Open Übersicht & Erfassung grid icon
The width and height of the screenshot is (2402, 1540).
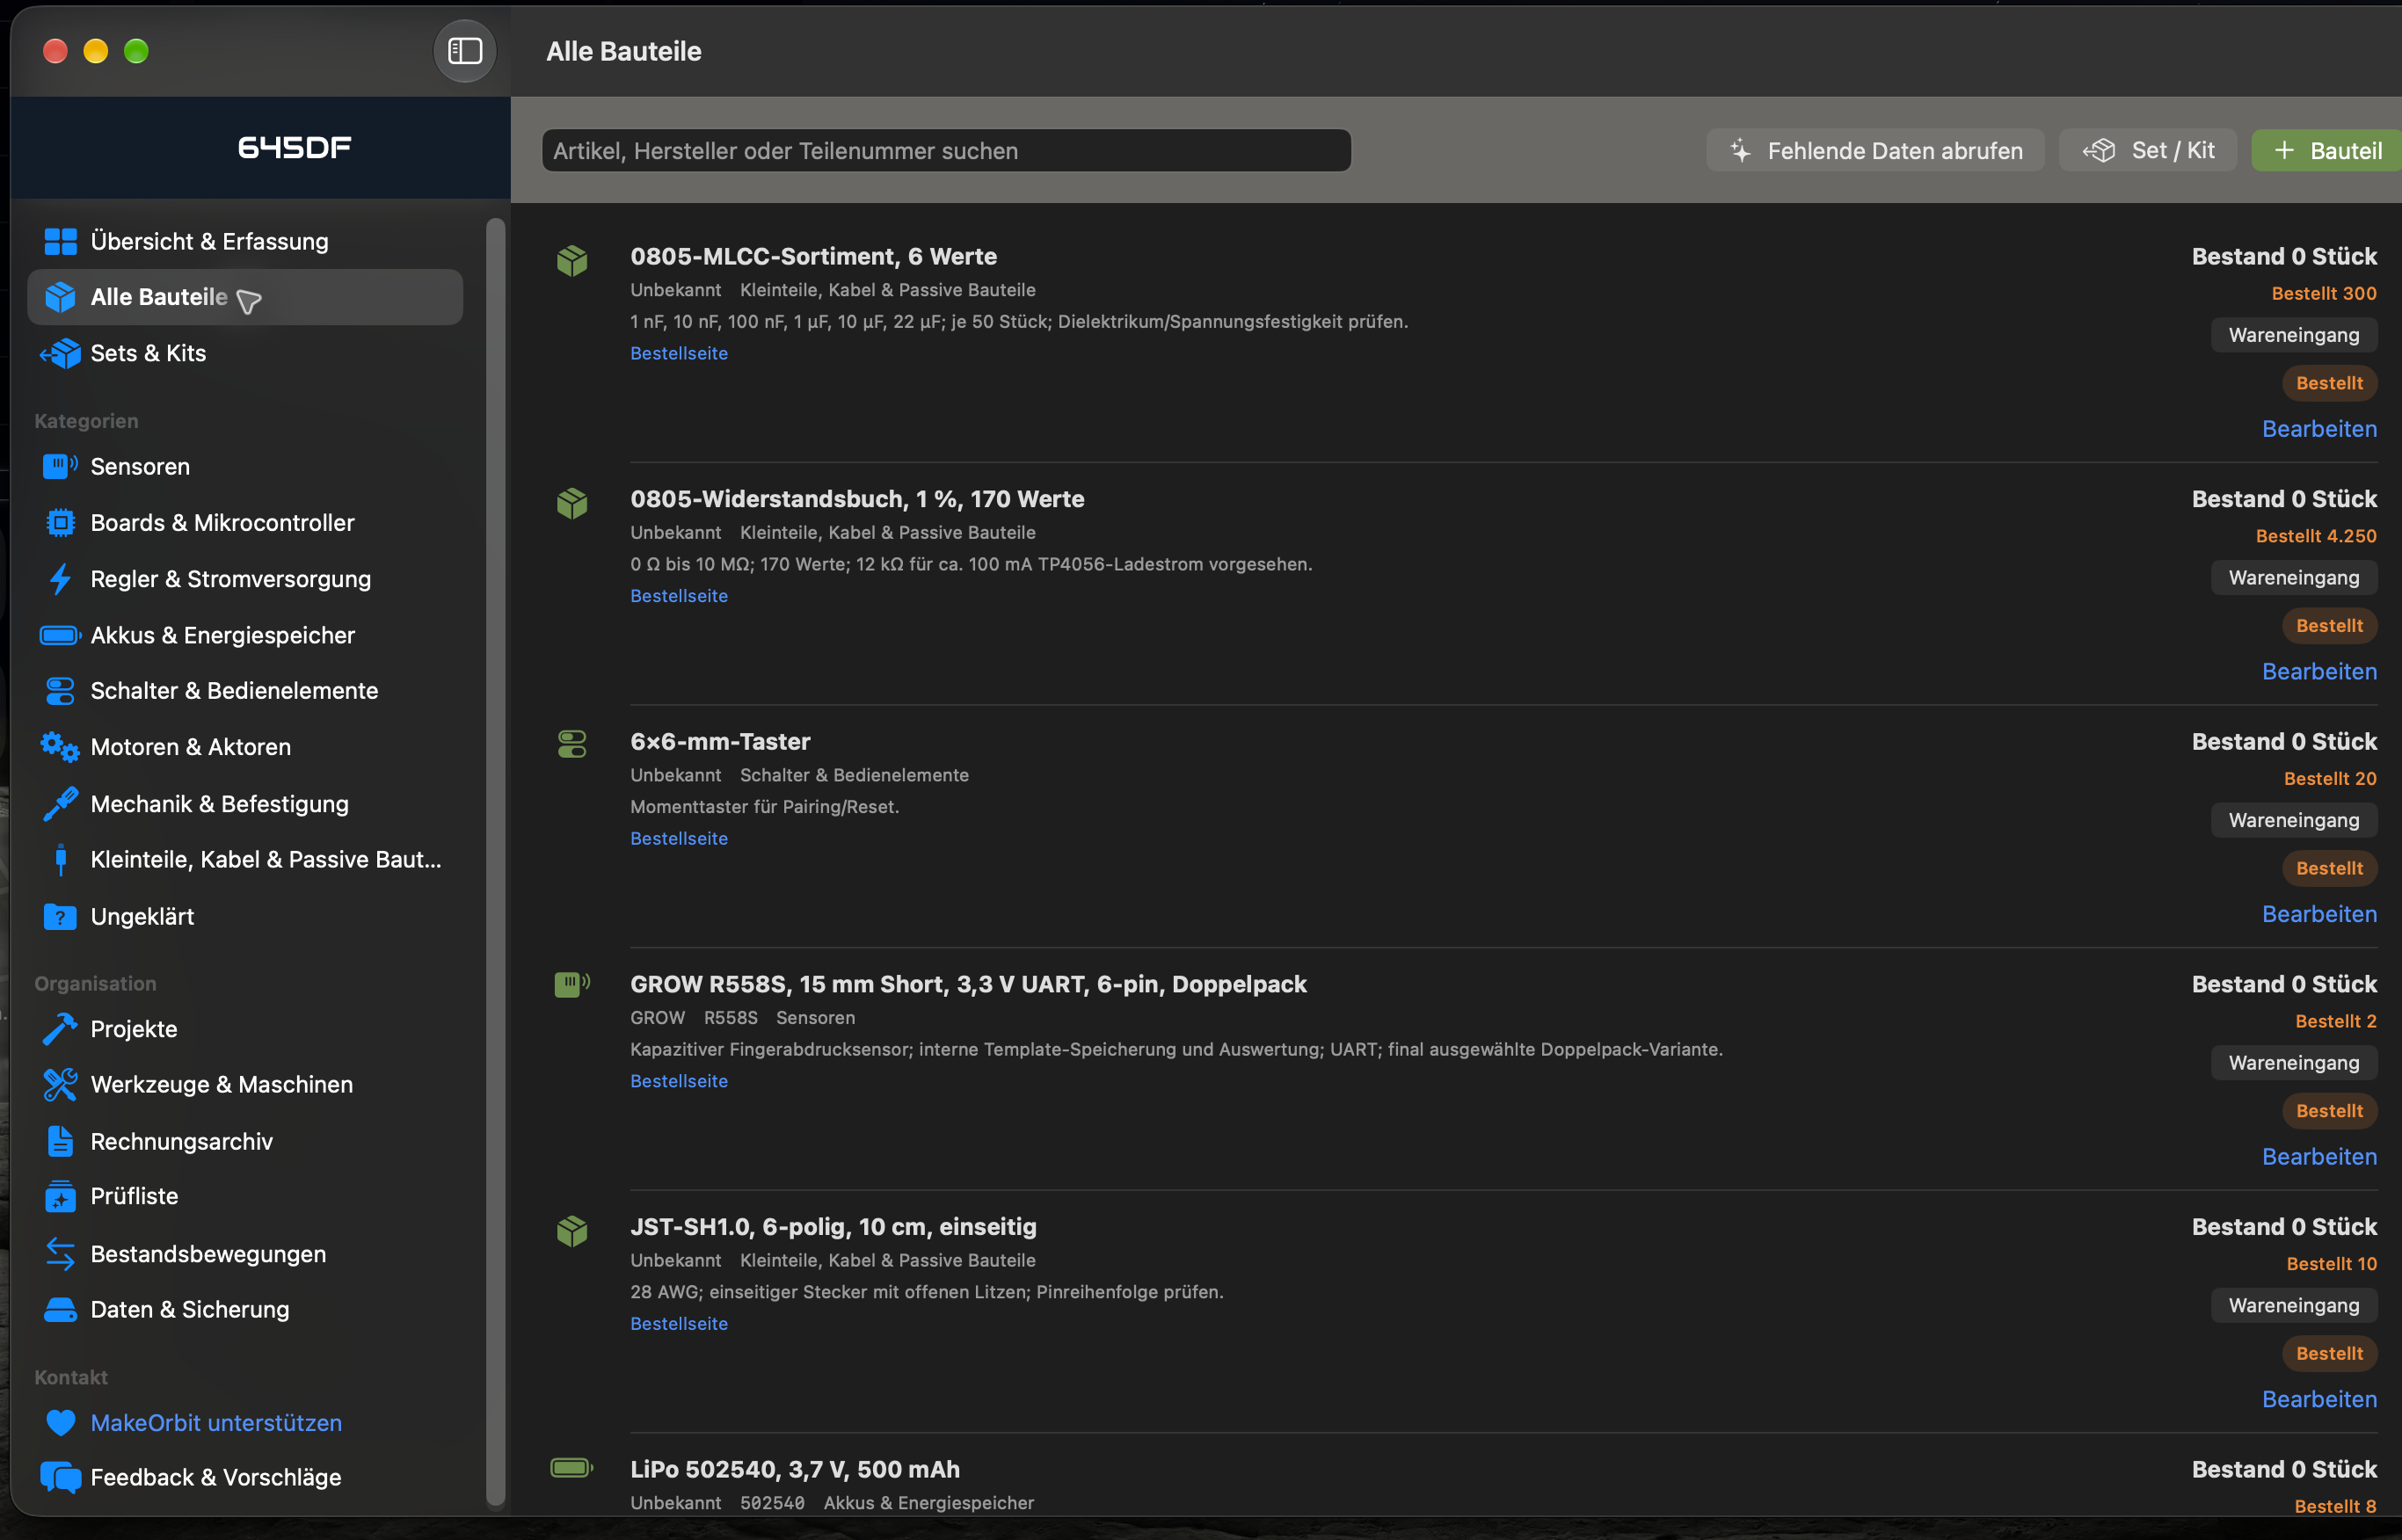point(60,241)
